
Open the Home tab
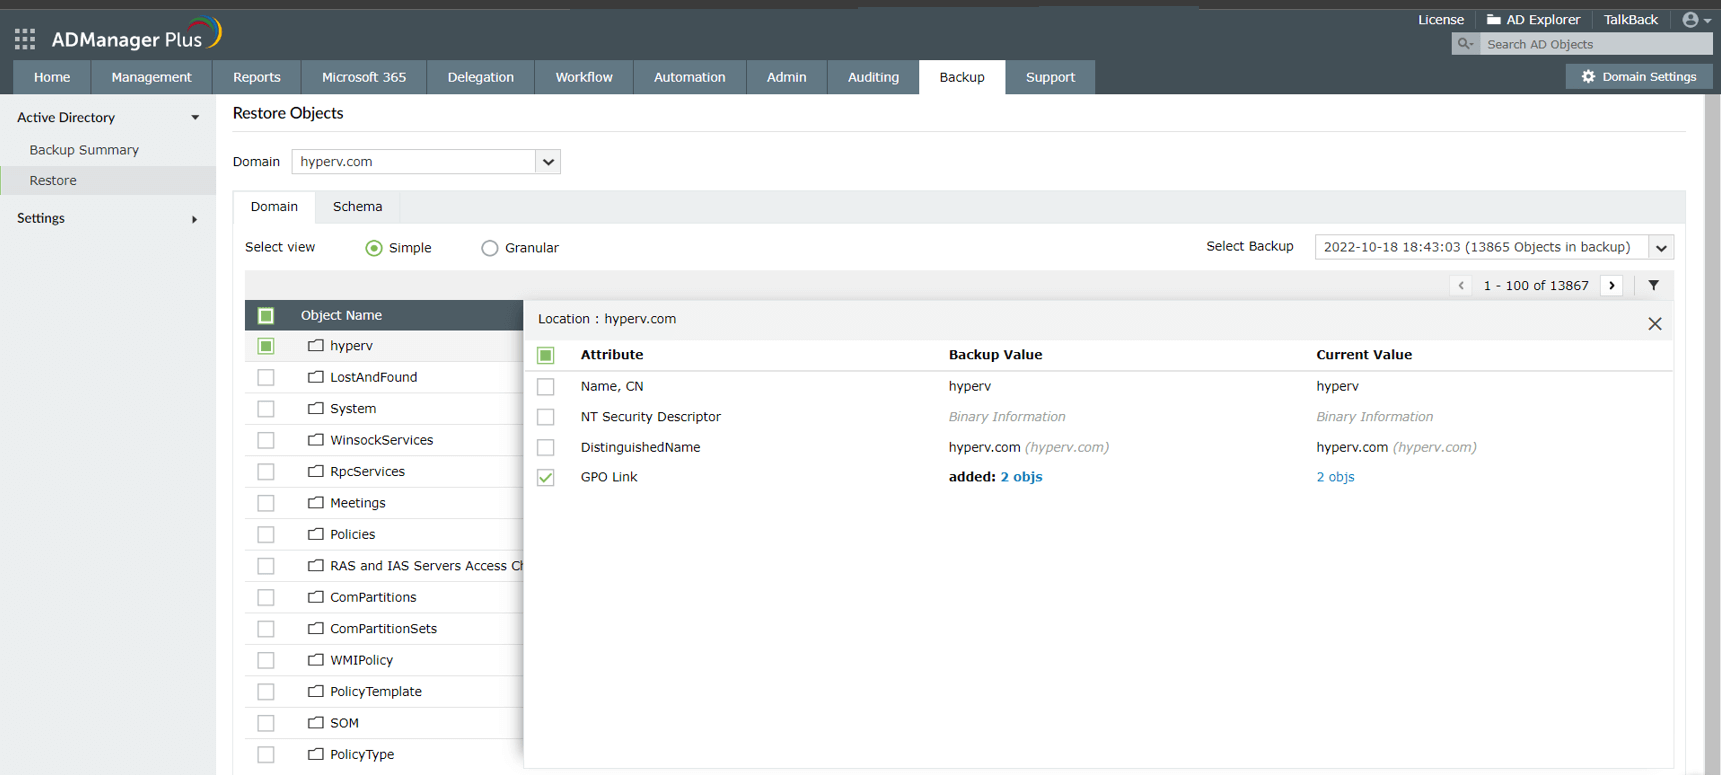tap(52, 77)
